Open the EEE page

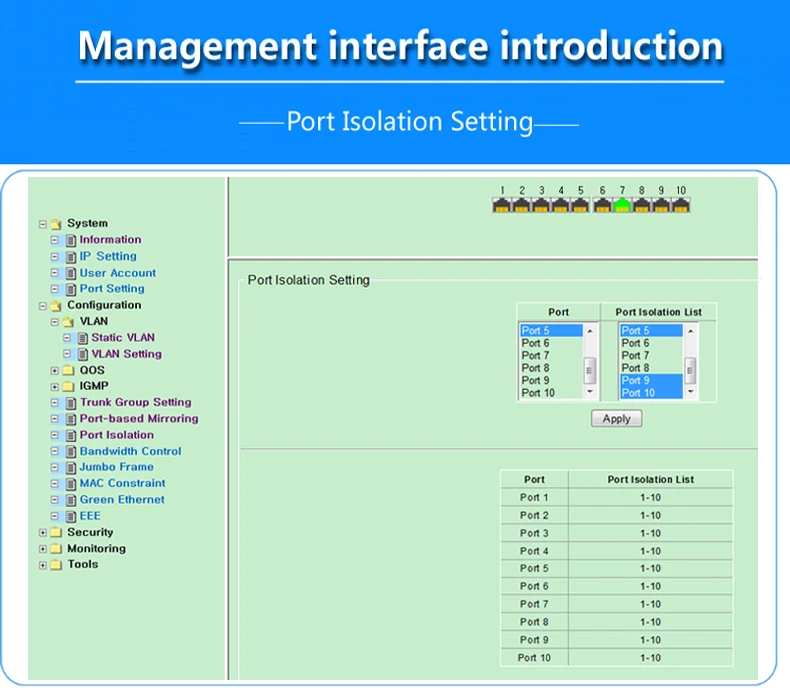pyautogui.click(x=90, y=516)
